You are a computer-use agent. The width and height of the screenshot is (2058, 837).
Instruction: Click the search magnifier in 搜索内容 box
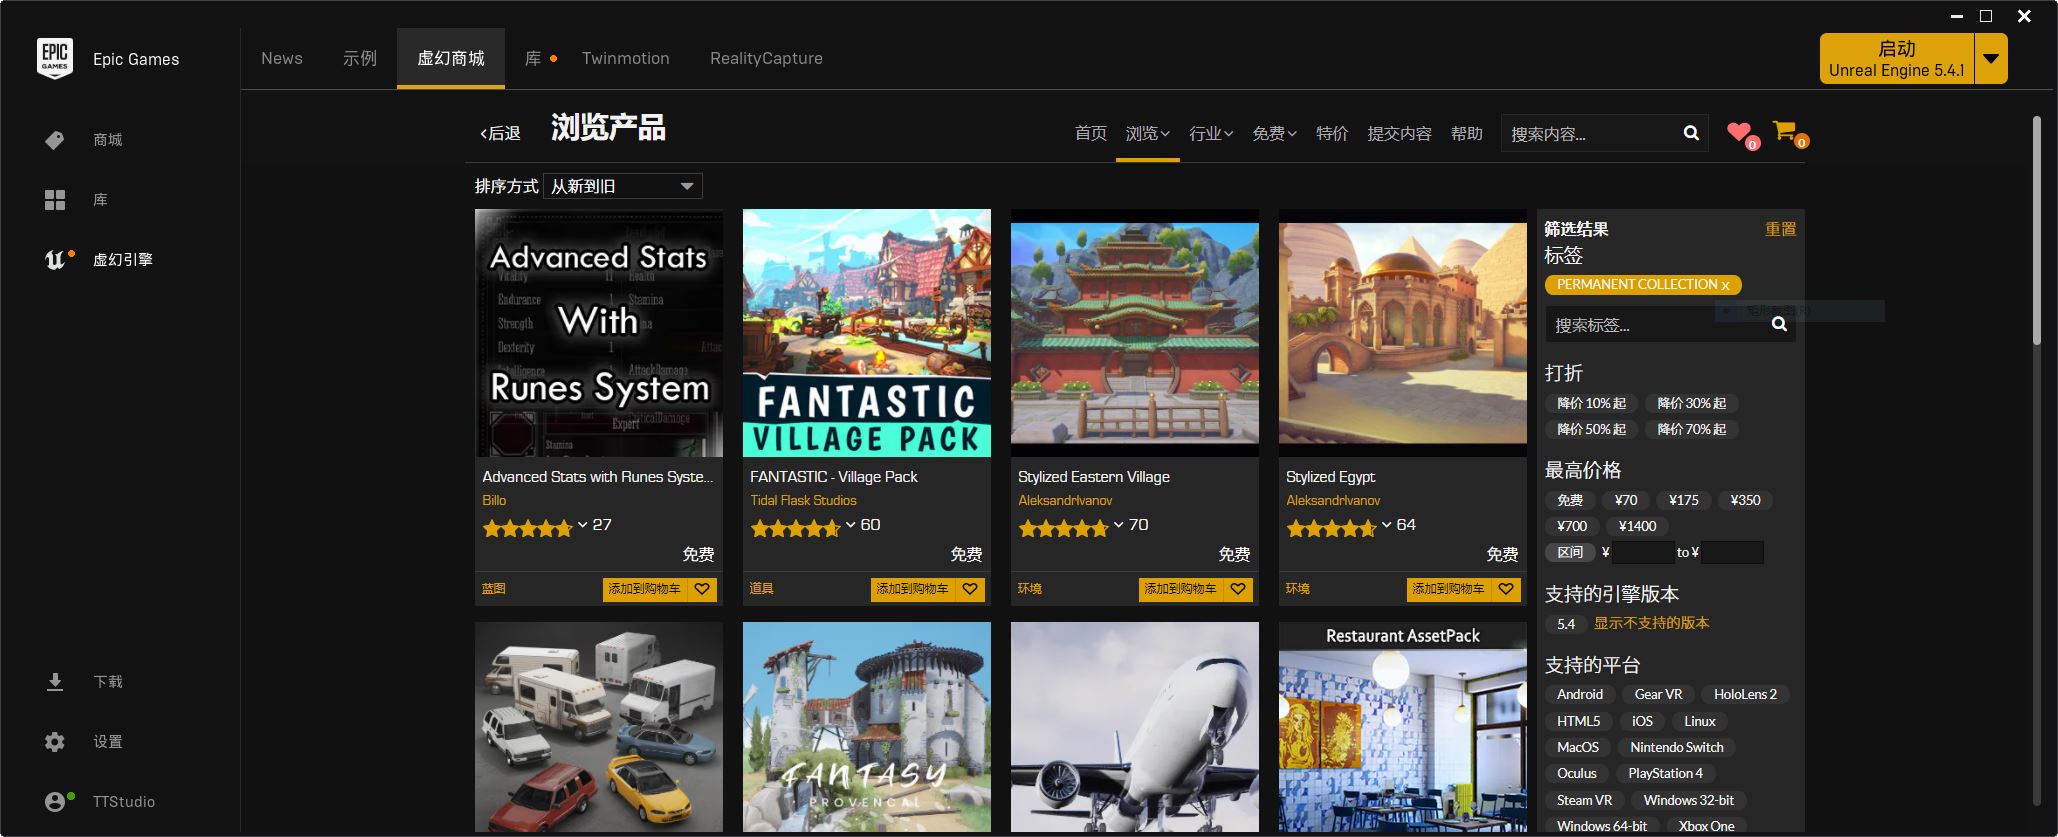(1691, 133)
